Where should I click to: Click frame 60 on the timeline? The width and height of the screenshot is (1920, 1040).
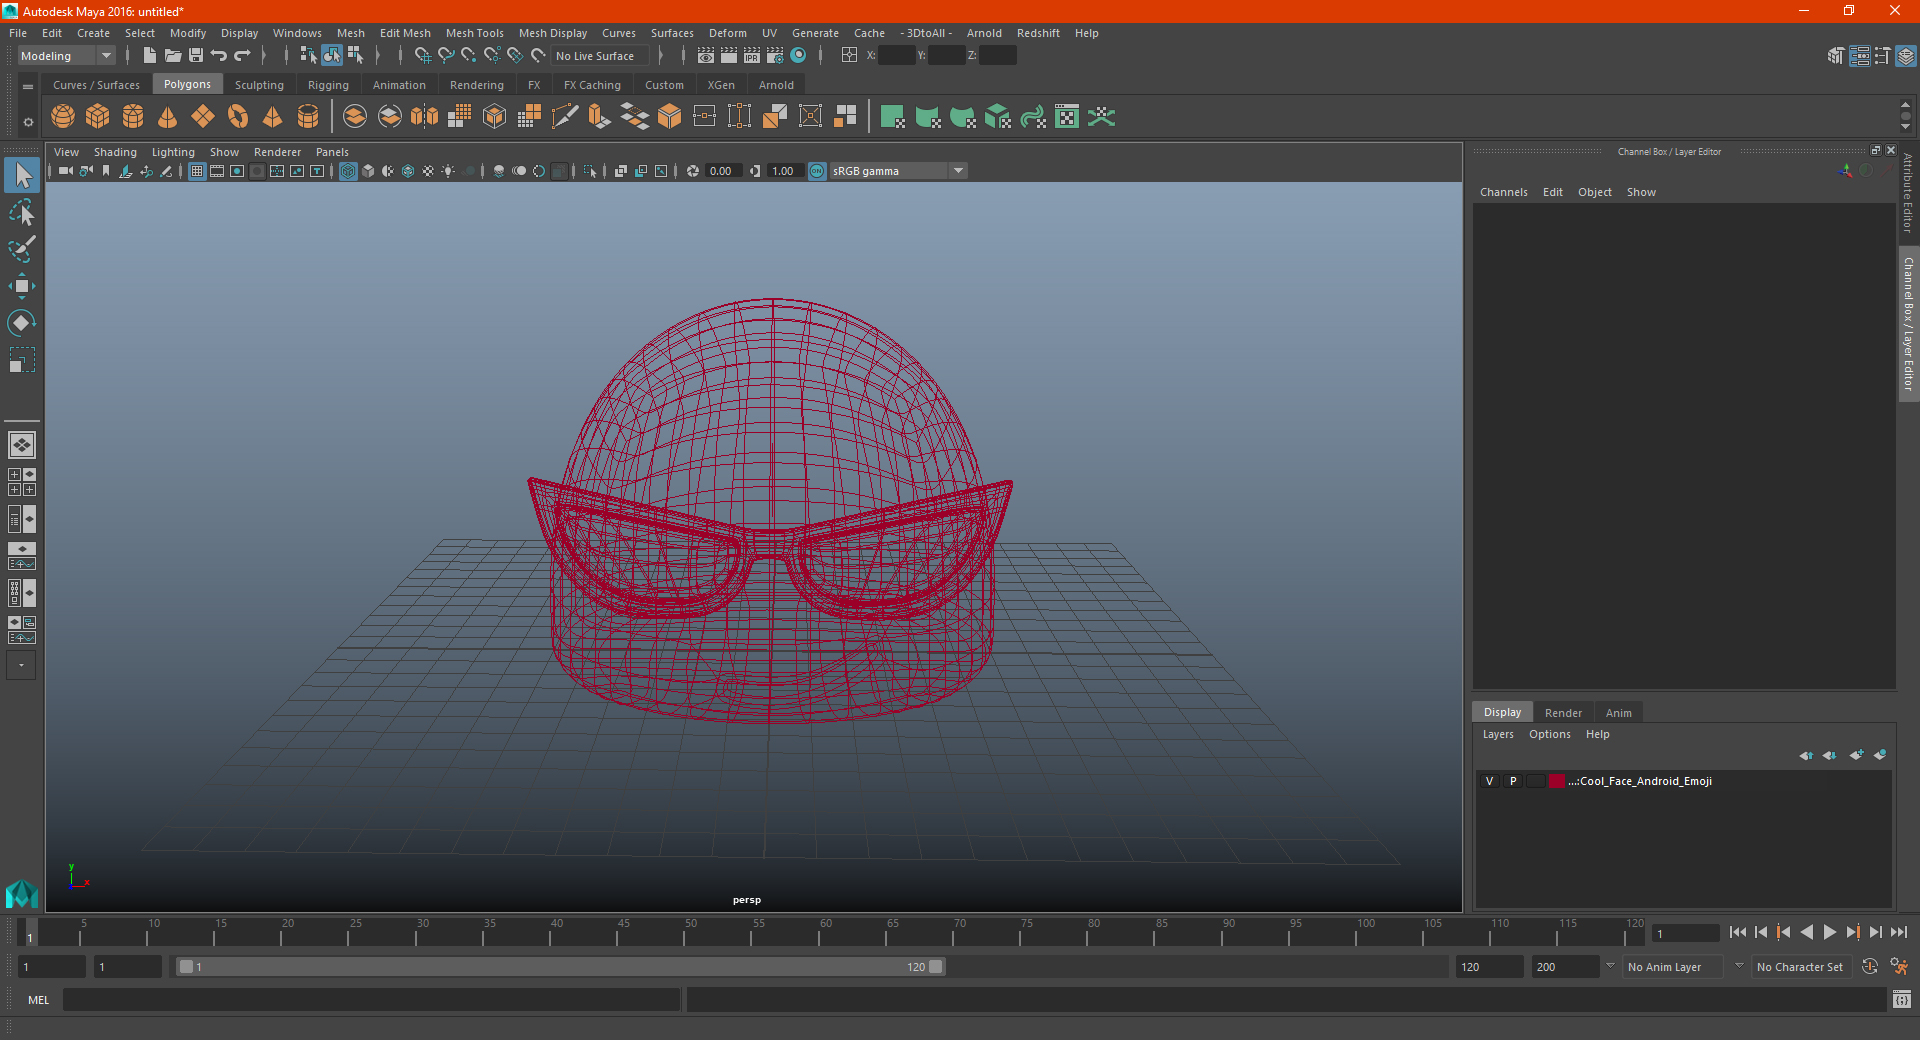tap(819, 932)
